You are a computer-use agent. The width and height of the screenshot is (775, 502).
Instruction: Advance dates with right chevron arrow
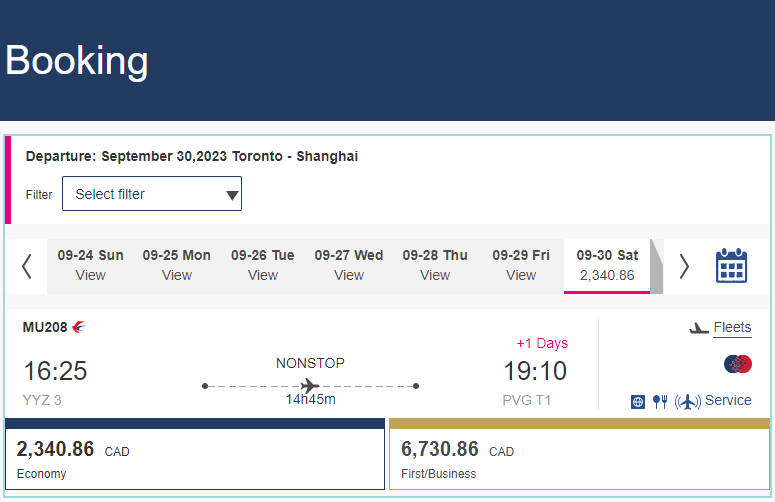[684, 266]
